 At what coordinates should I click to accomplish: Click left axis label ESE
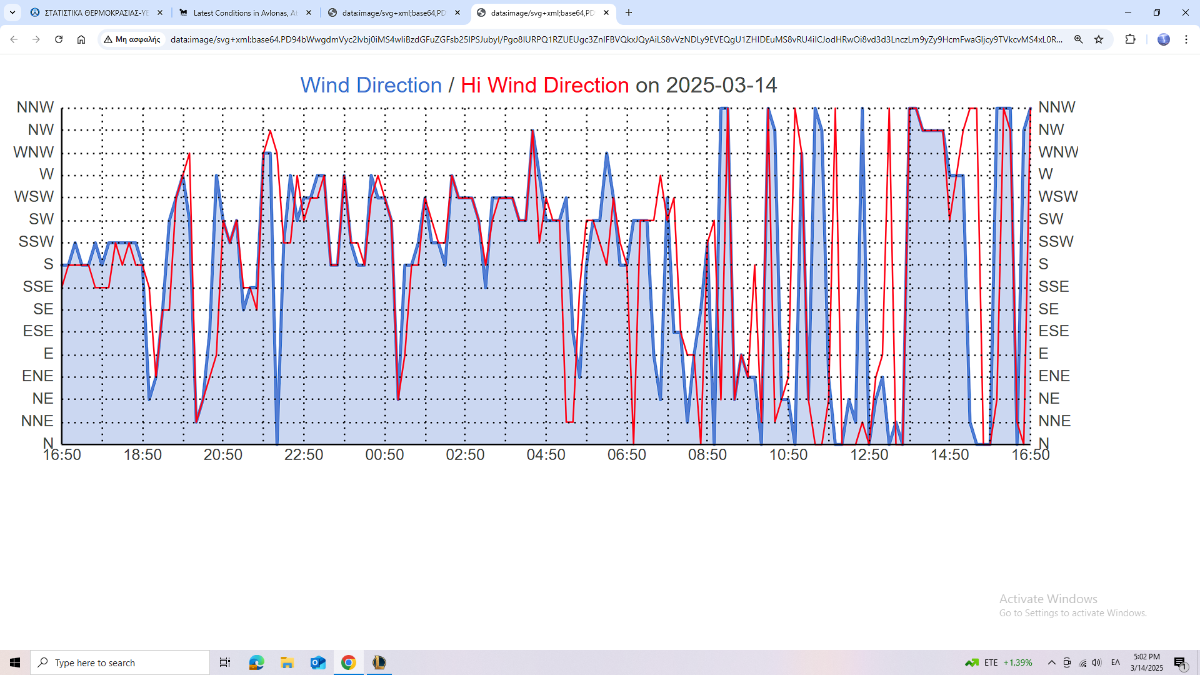coord(39,331)
